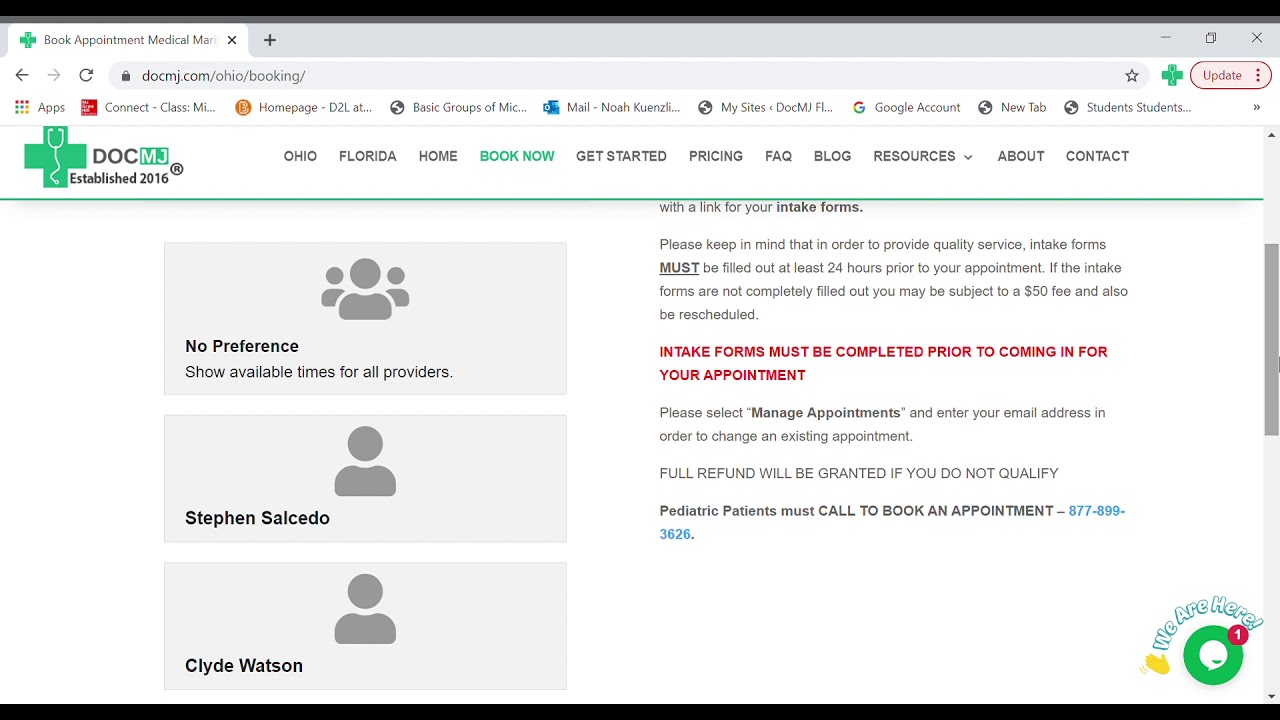Close the Book Appointment tab
Image resolution: width=1280 pixels, height=720 pixels.
tap(232, 40)
